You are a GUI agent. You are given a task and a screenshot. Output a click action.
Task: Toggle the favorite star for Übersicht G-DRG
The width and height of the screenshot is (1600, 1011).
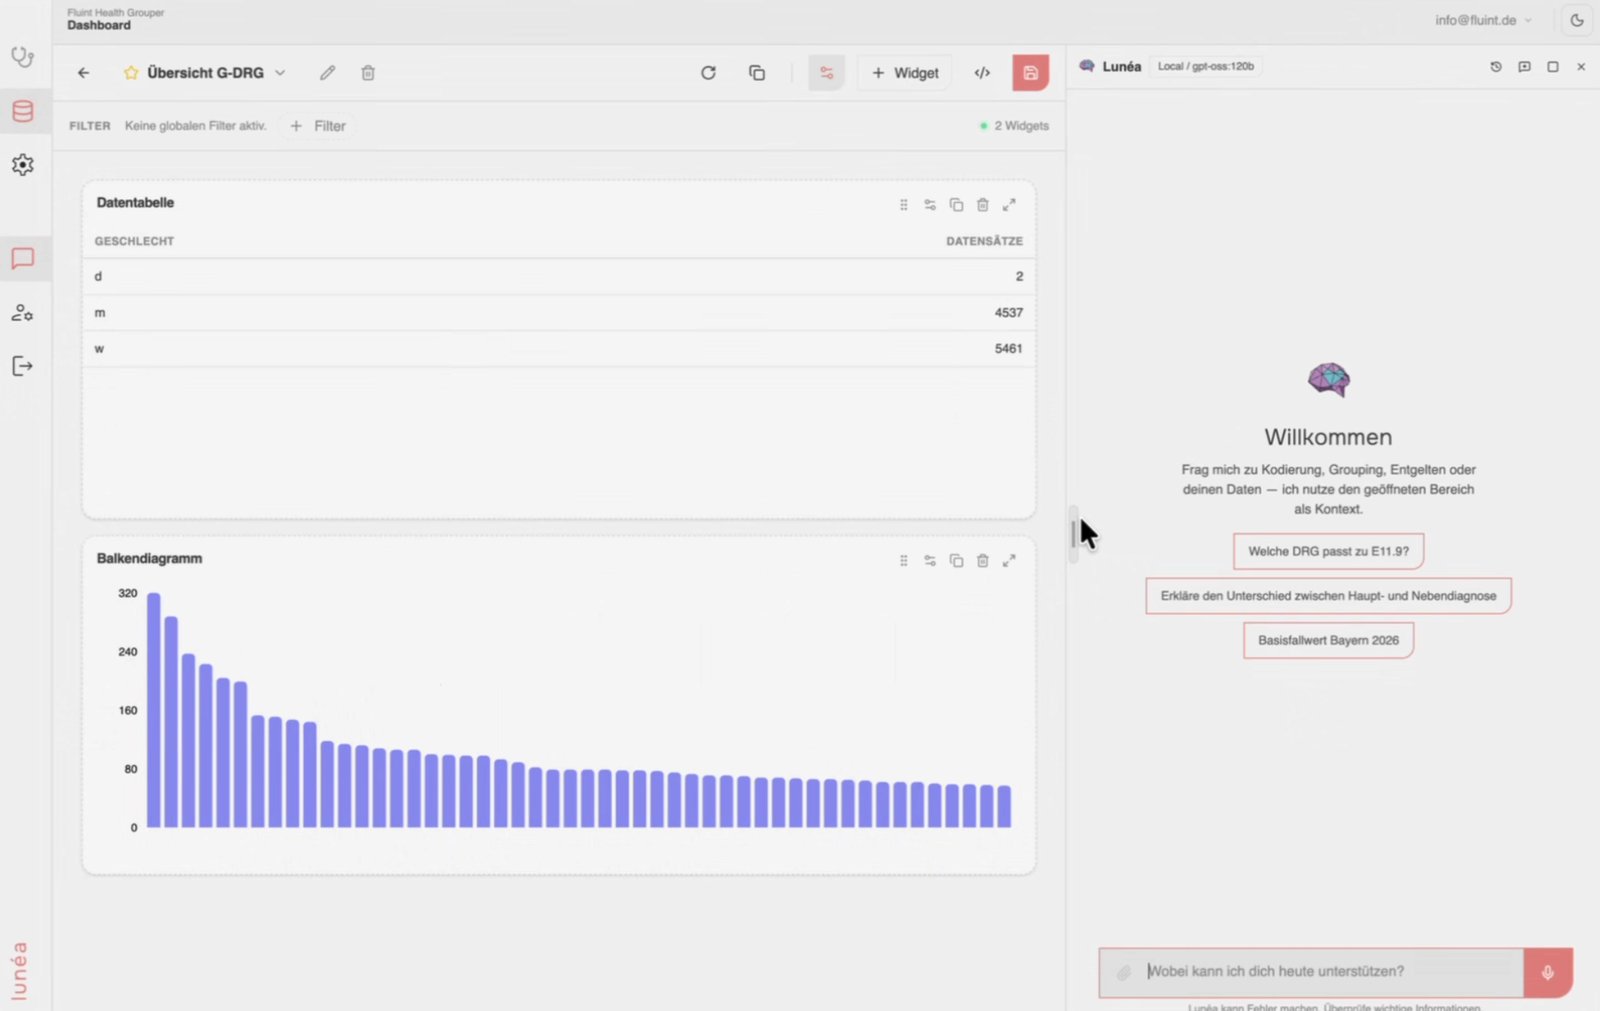131,73
